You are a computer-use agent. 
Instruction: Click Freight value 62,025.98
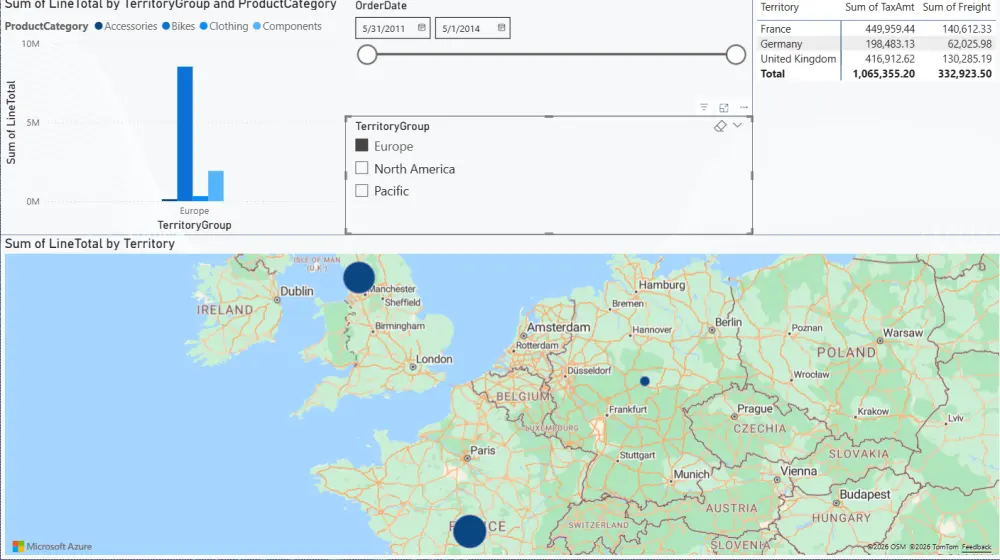click(969, 44)
